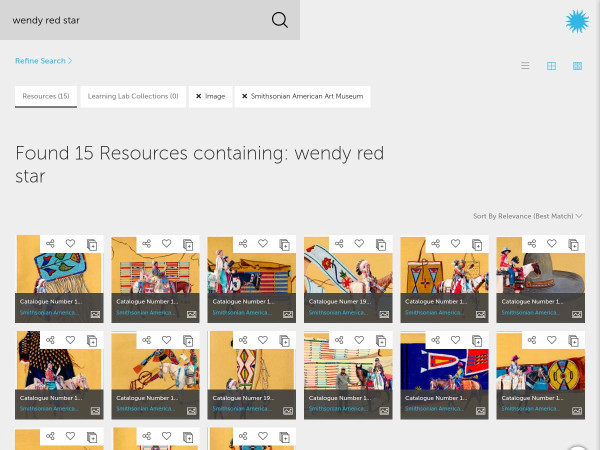Open Smithsonian America link on blue background card

434,409
